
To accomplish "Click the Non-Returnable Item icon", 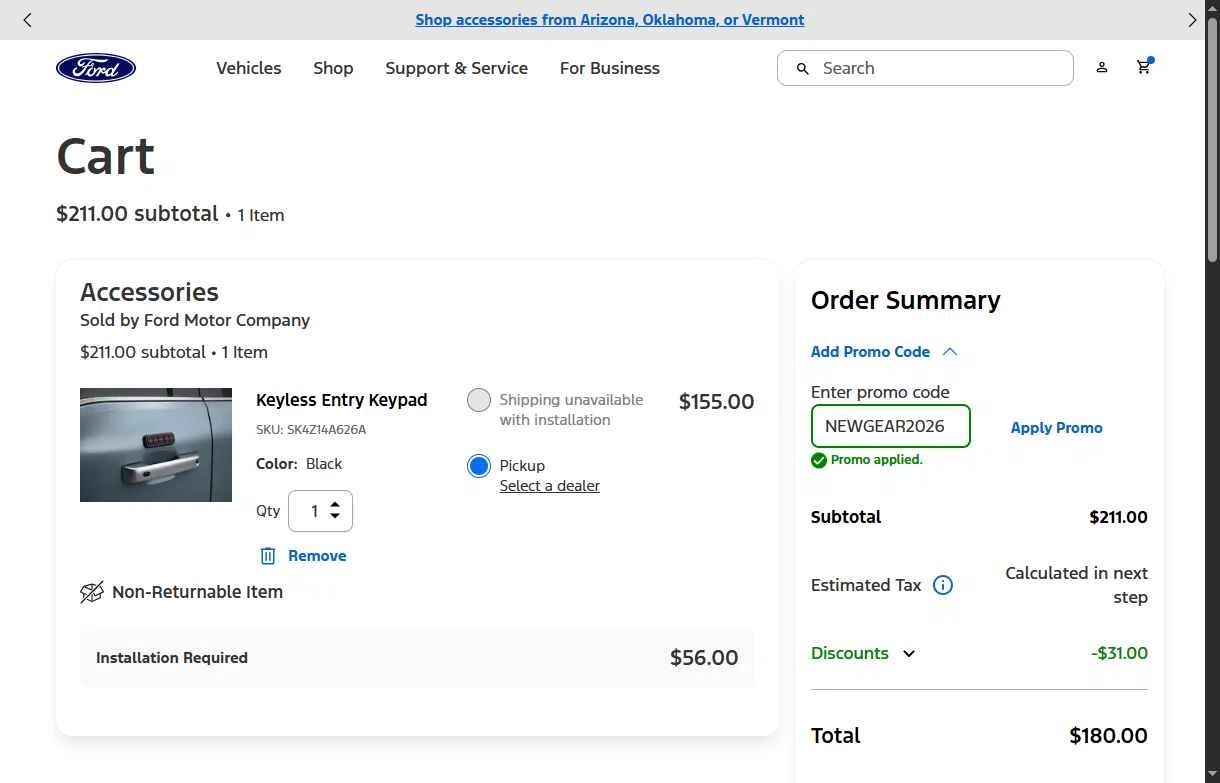I will click(92, 592).
